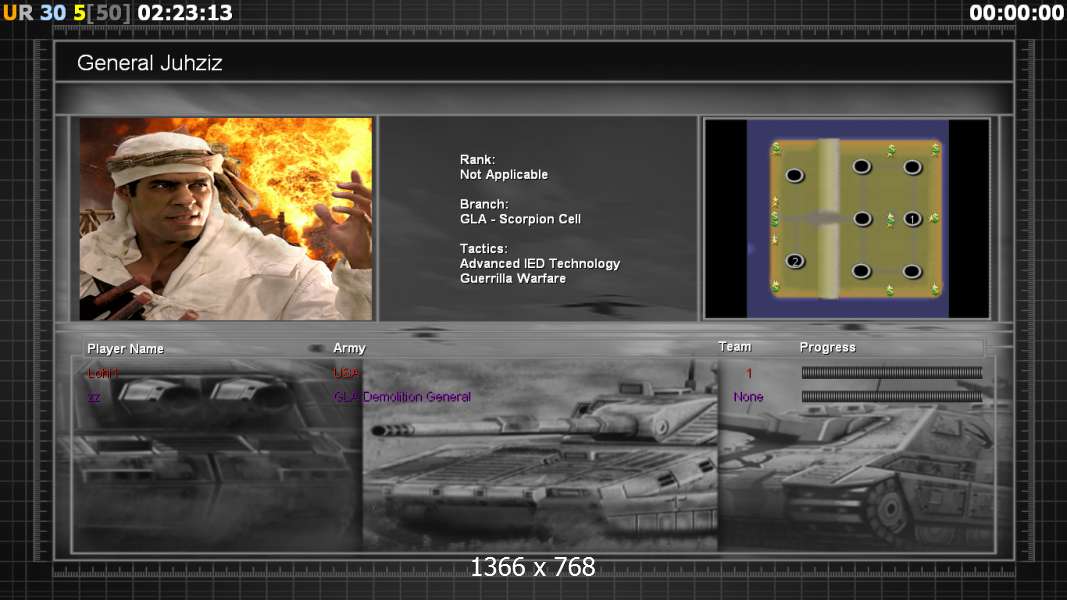Click the "Advanced IED Technology" tactic
The height and width of the screenshot is (600, 1067).
[540, 263]
